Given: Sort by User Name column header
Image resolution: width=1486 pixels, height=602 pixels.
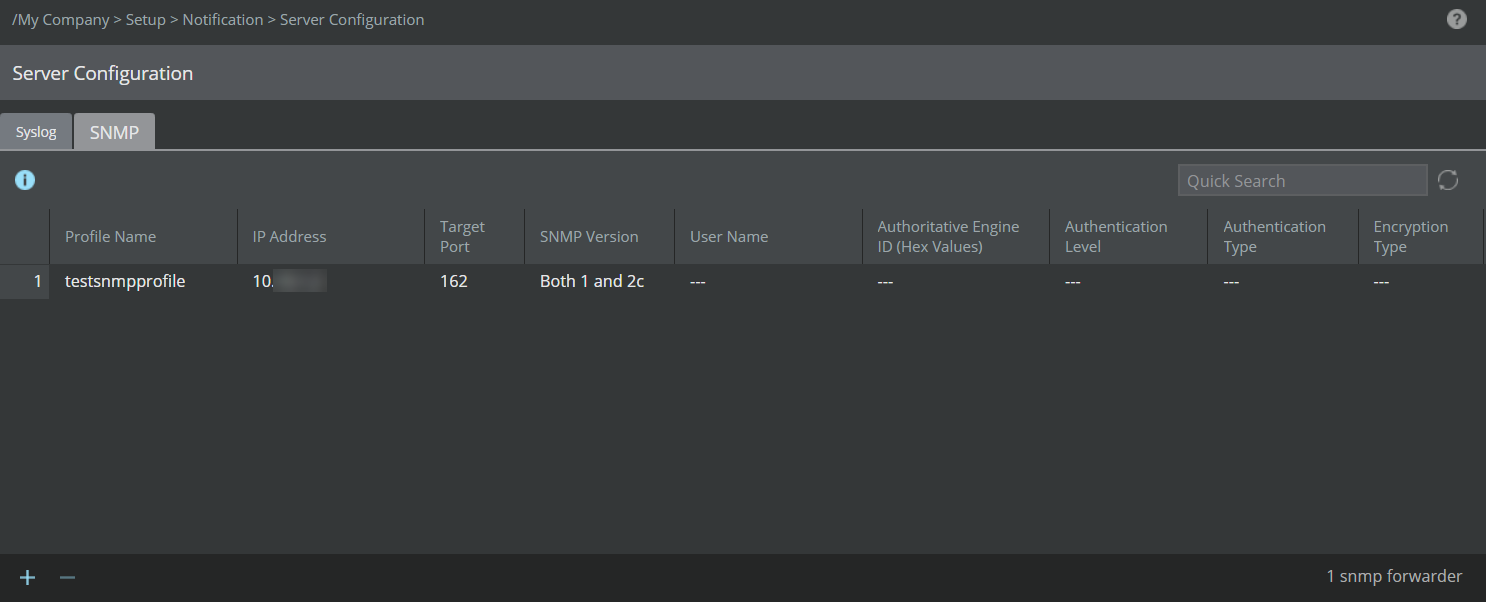Looking at the screenshot, I should point(768,237).
